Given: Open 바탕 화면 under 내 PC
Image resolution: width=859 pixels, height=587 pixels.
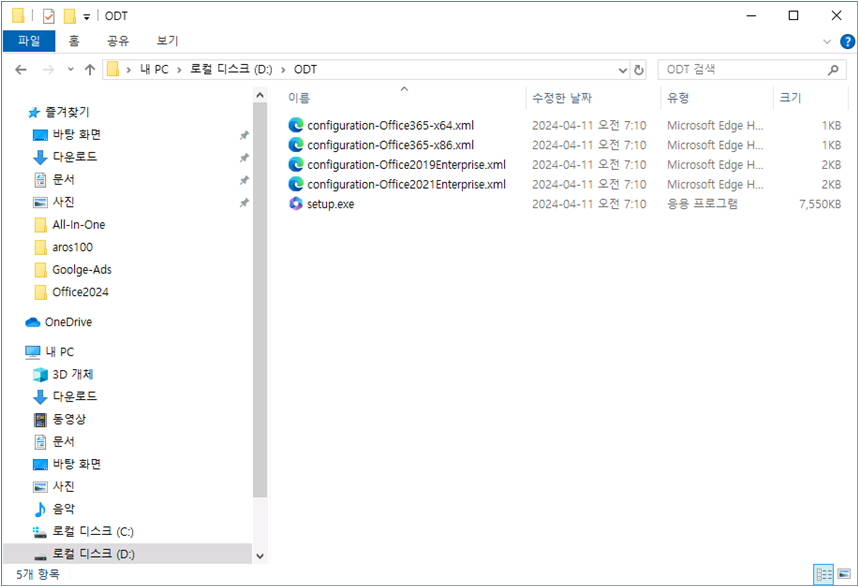Looking at the screenshot, I should pyautogui.click(x=67, y=464).
